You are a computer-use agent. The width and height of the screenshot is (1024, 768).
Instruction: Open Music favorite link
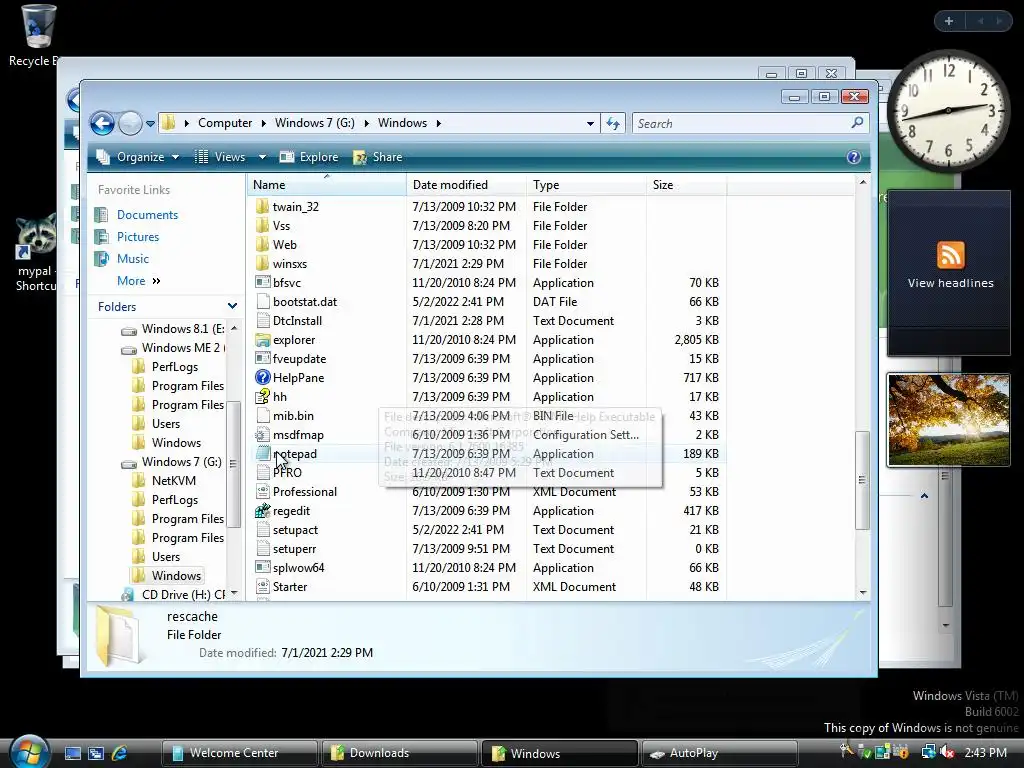pos(133,259)
